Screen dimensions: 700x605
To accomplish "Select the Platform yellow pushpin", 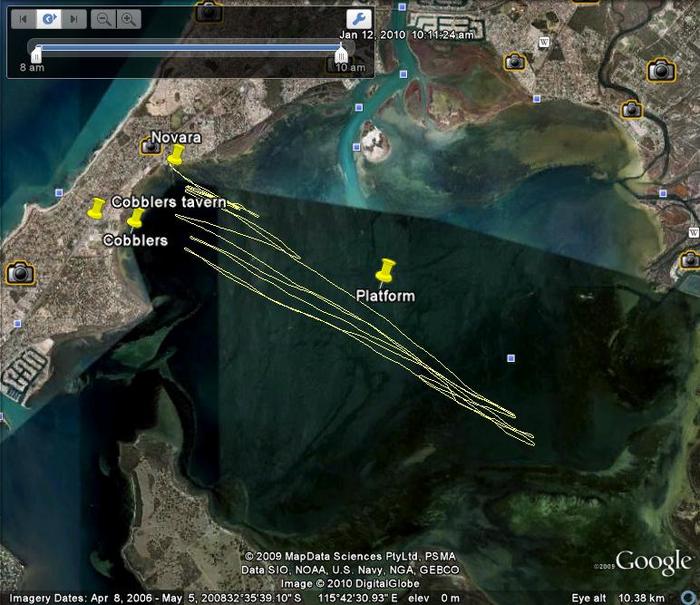I will 385,269.
